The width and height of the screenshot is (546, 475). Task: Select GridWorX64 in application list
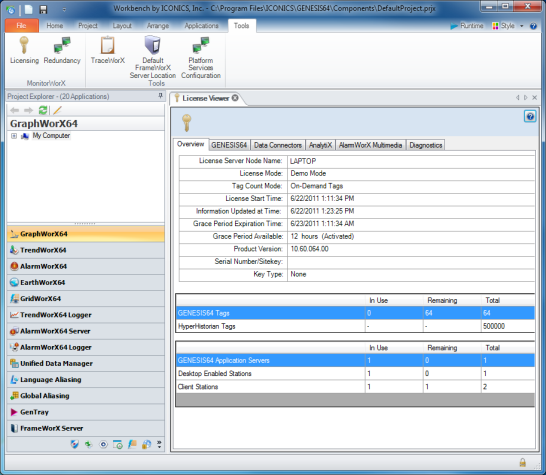[x=86, y=298]
